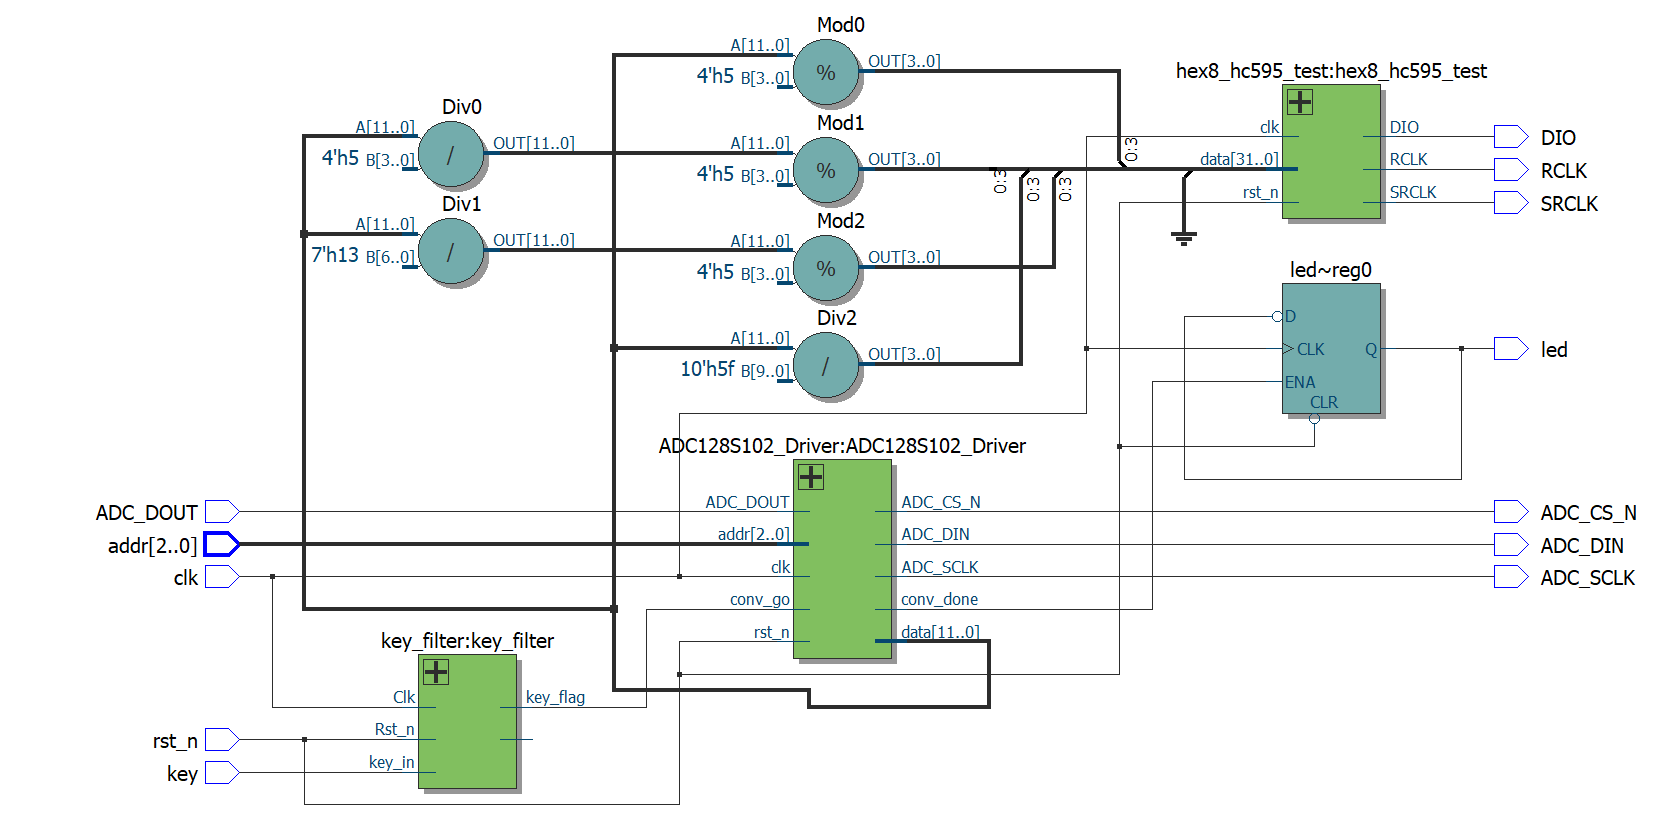Select the ADC128S102_Driver instance block
The image size is (1677, 816).
[x=842, y=559]
